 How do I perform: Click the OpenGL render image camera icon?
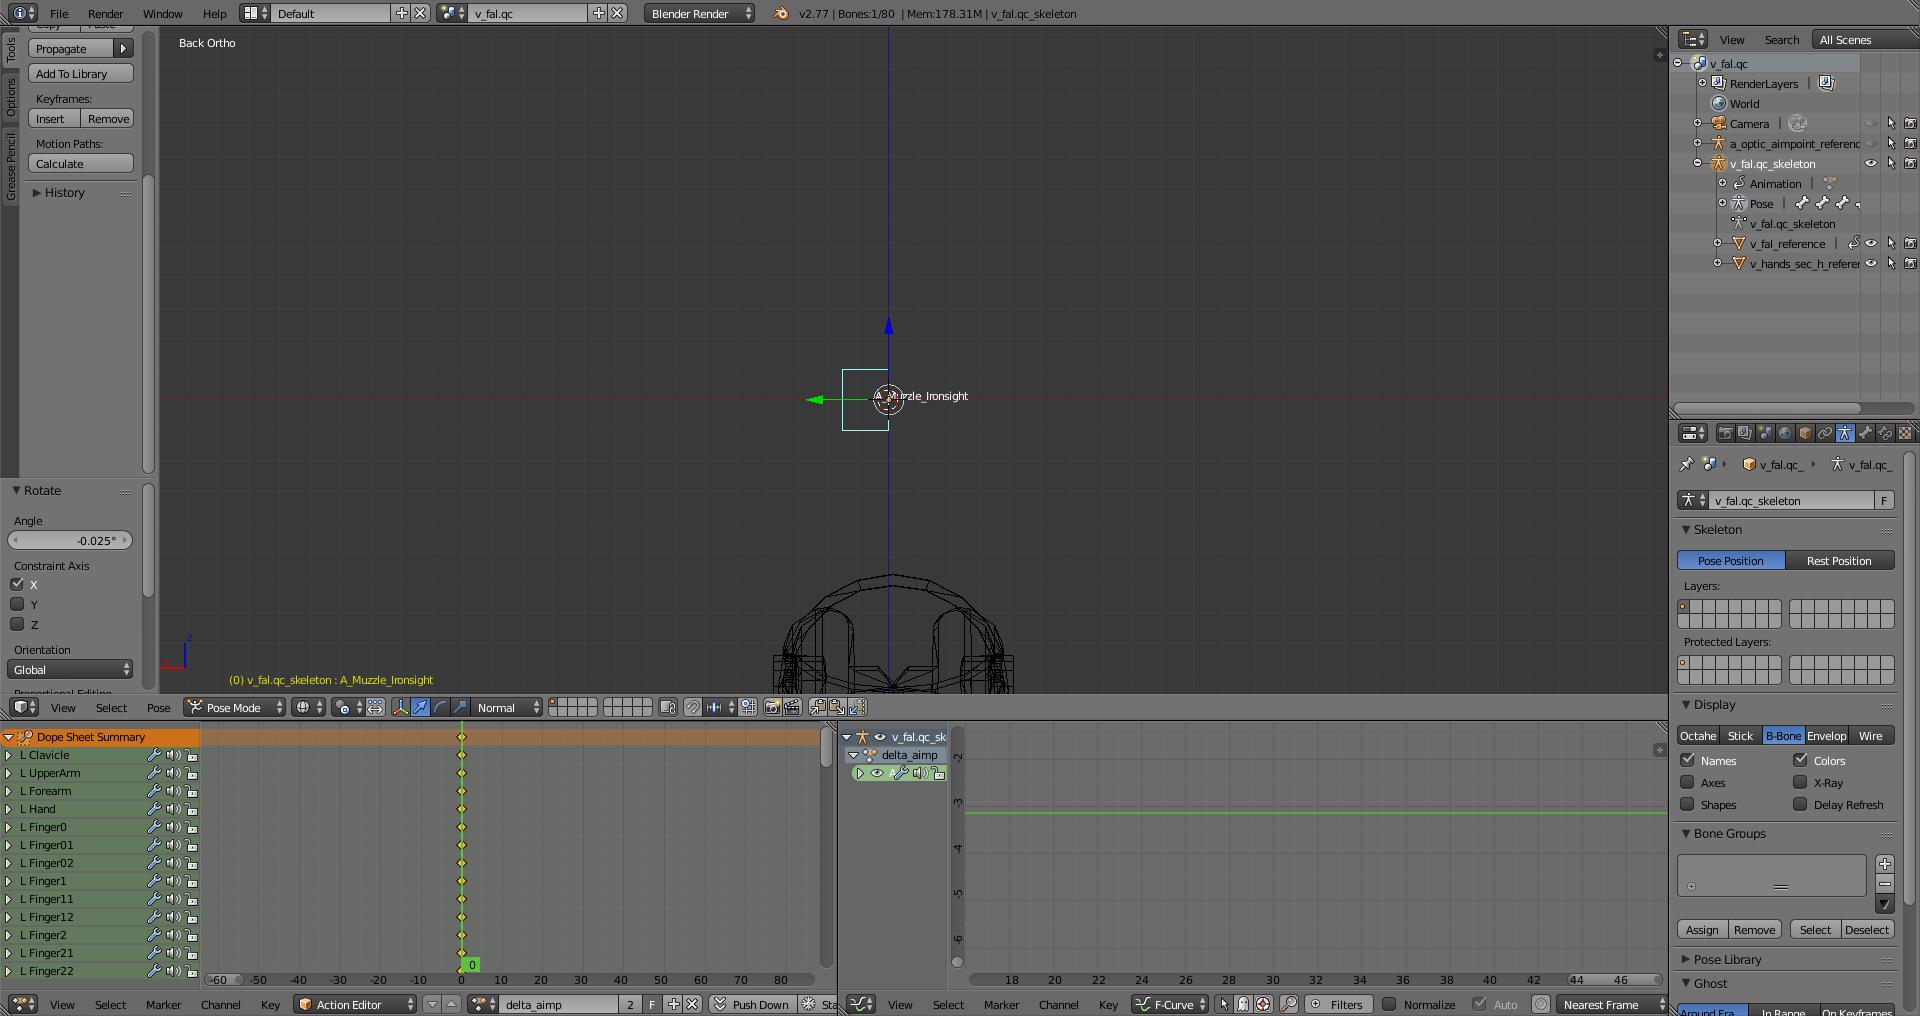(x=772, y=707)
